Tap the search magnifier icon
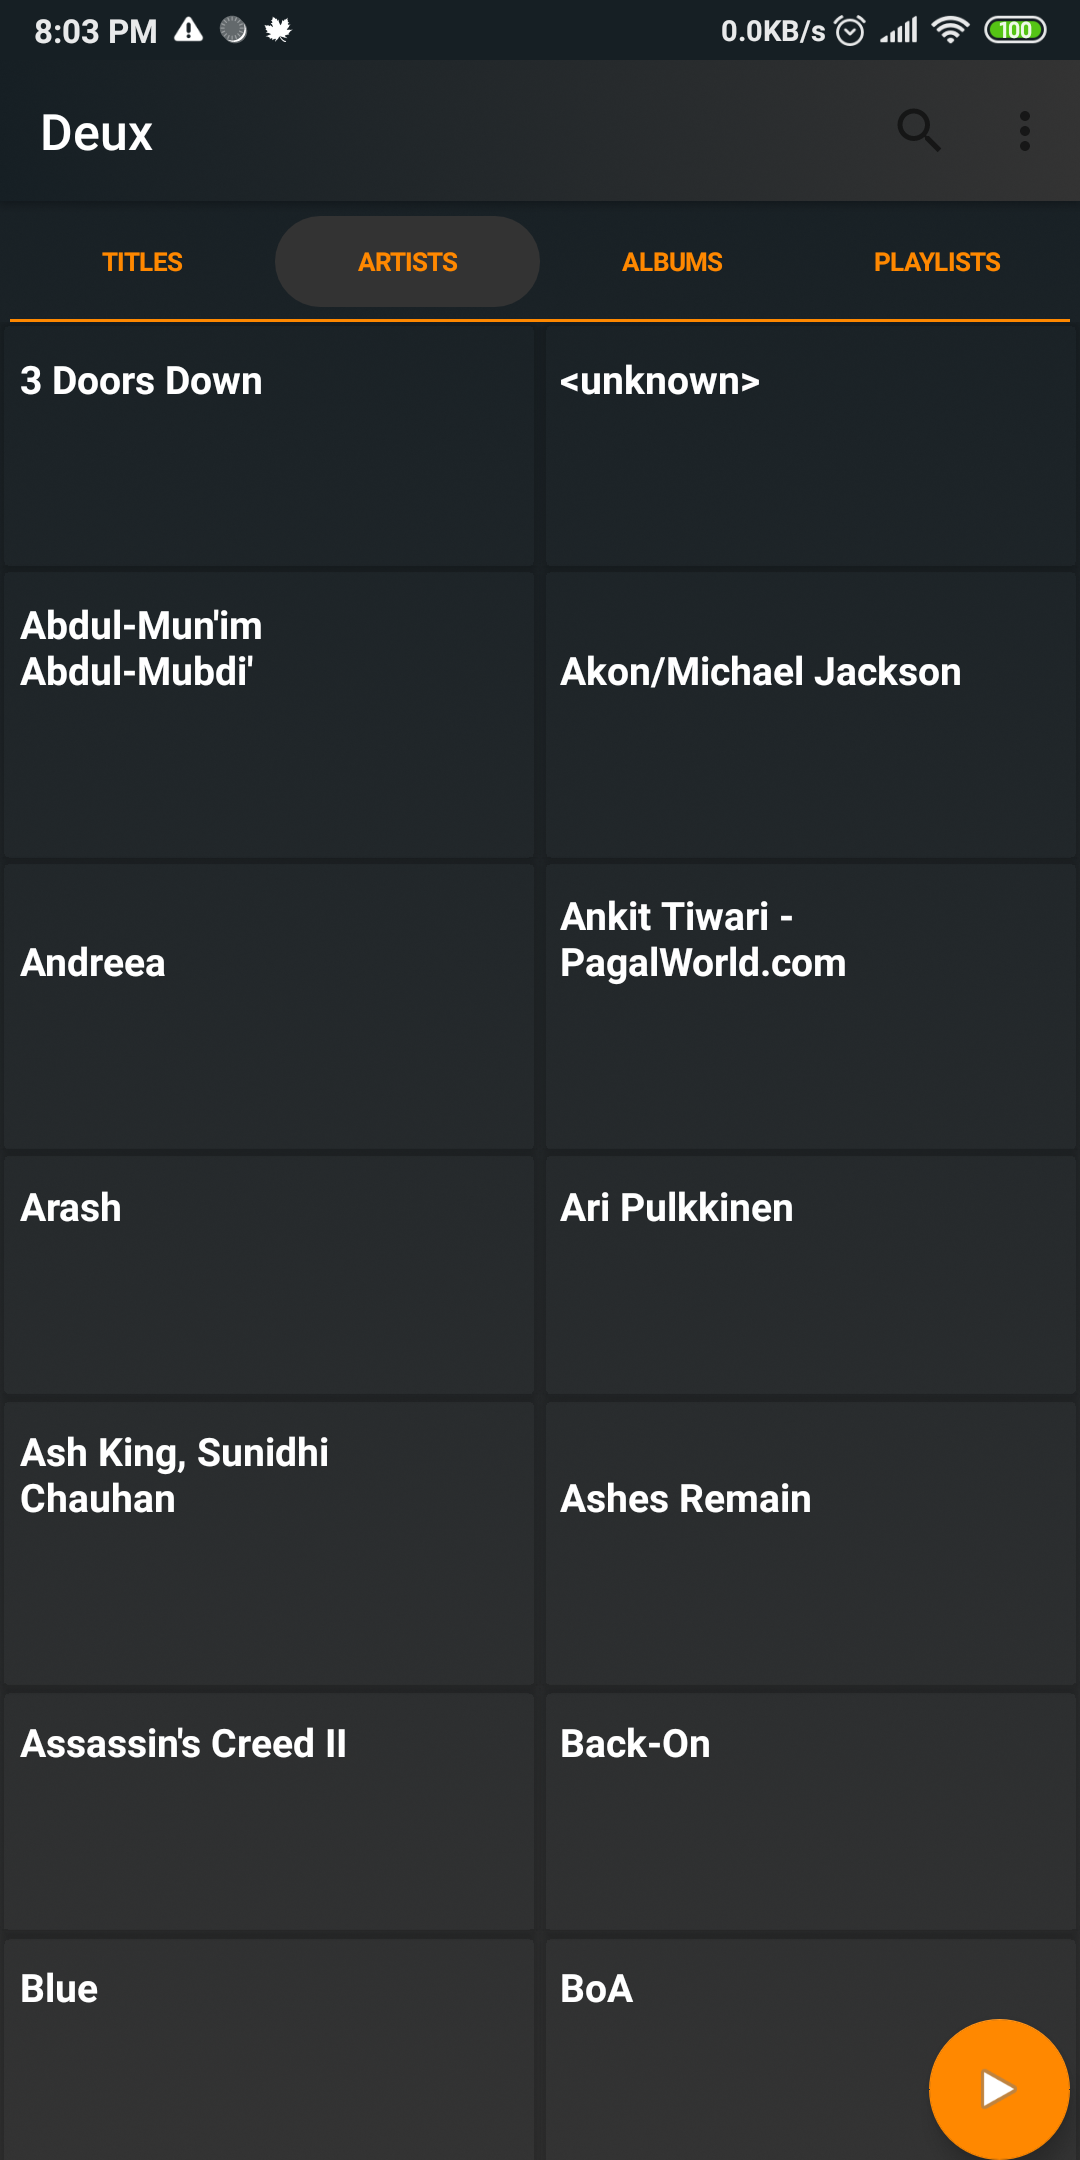Viewport: 1080px width, 2160px height. pyautogui.click(x=918, y=131)
